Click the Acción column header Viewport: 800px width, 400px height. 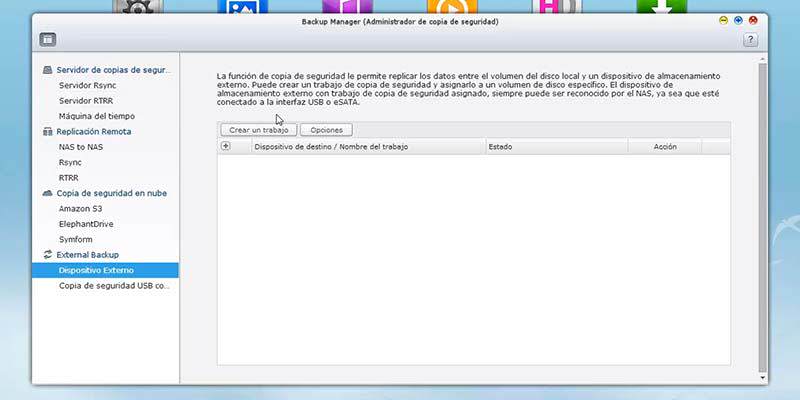click(x=665, y=146)
